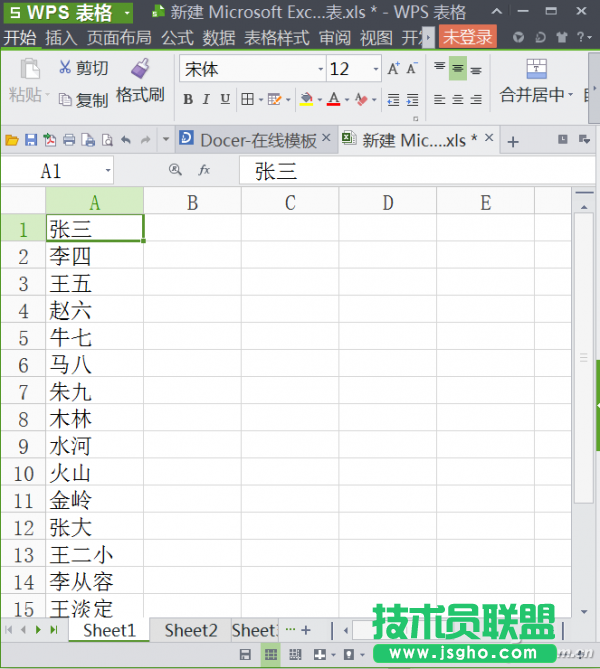This screenshot has height=669, width=600.
Task: Open the 审阅 (Review) tab
Action: (x=335, y=38)
